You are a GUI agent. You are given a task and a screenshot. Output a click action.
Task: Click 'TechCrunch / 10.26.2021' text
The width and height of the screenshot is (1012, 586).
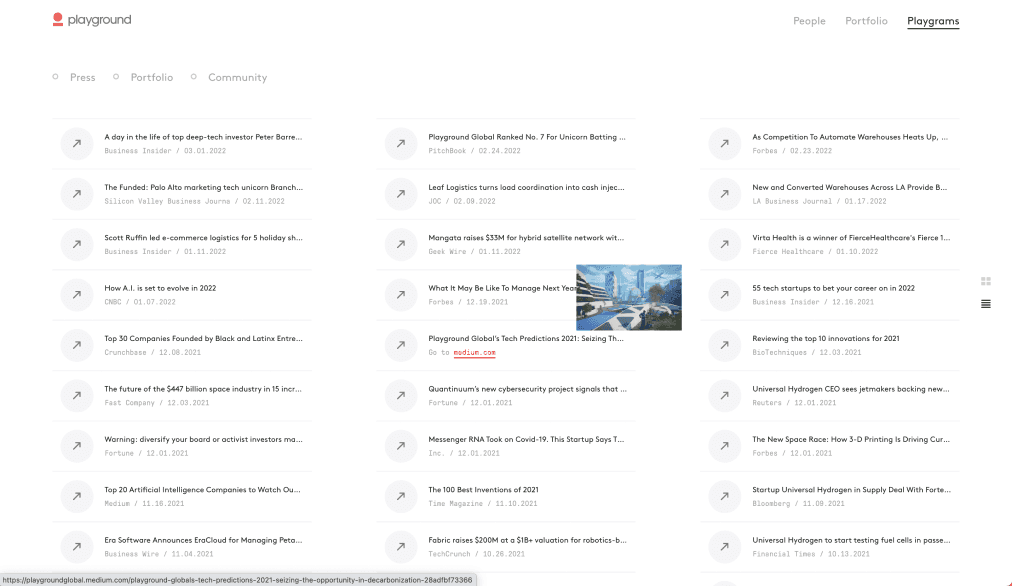(x=476, y=554)
